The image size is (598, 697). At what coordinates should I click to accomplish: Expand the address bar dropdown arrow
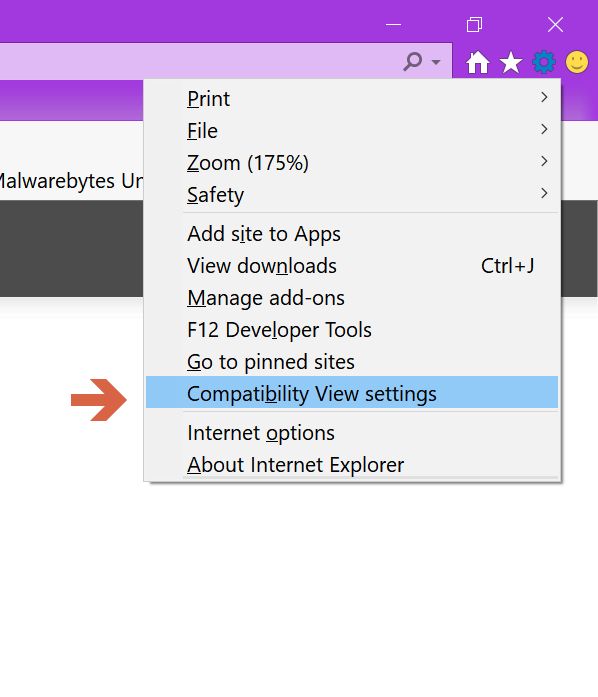click(x=436, y=62)
